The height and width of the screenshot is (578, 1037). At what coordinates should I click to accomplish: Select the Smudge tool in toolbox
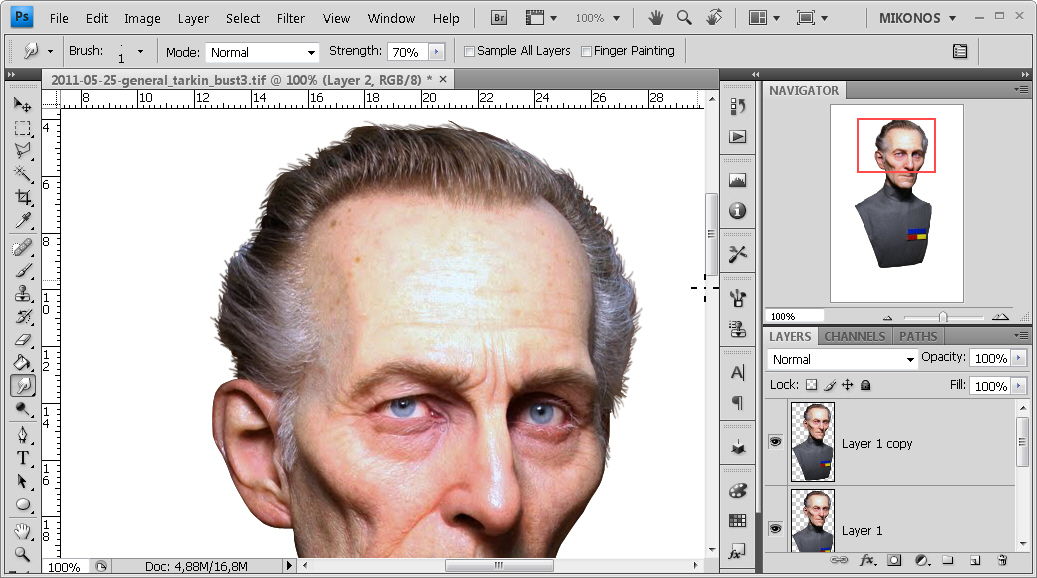22,385
